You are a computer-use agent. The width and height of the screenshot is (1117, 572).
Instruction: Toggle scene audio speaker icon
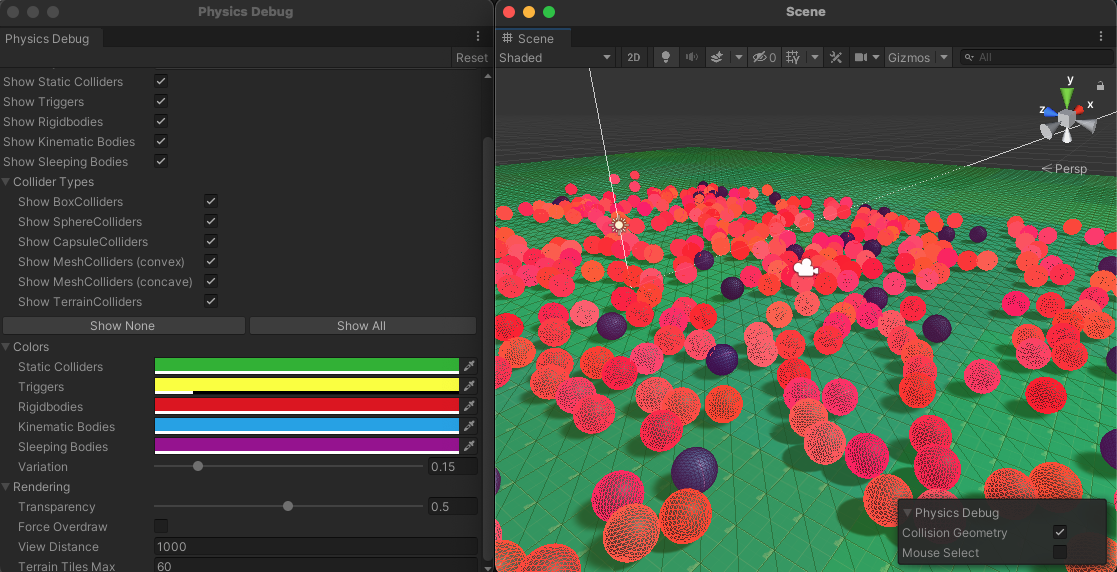click(690, 58)
